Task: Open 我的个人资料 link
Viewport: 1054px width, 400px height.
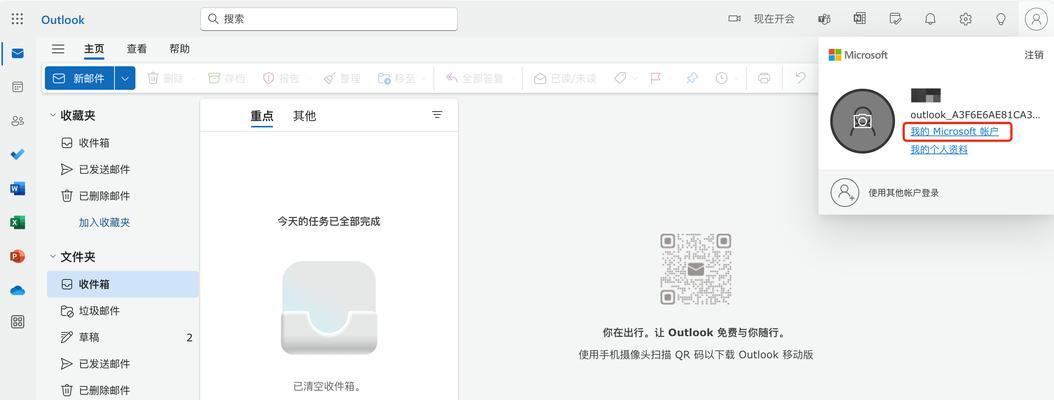Action: pos(939,149)
